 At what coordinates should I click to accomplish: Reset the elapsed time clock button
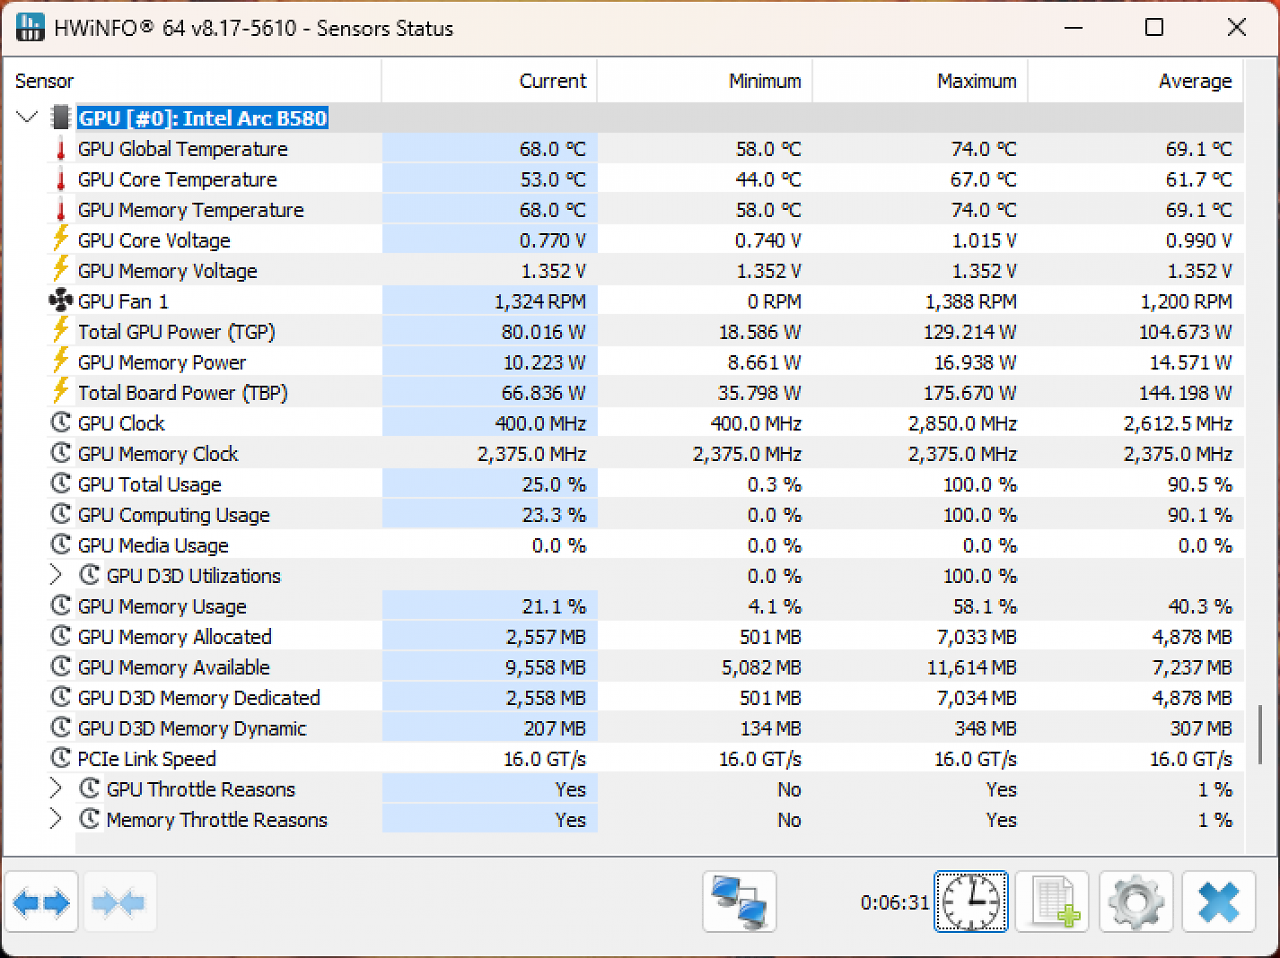(971, 902)
